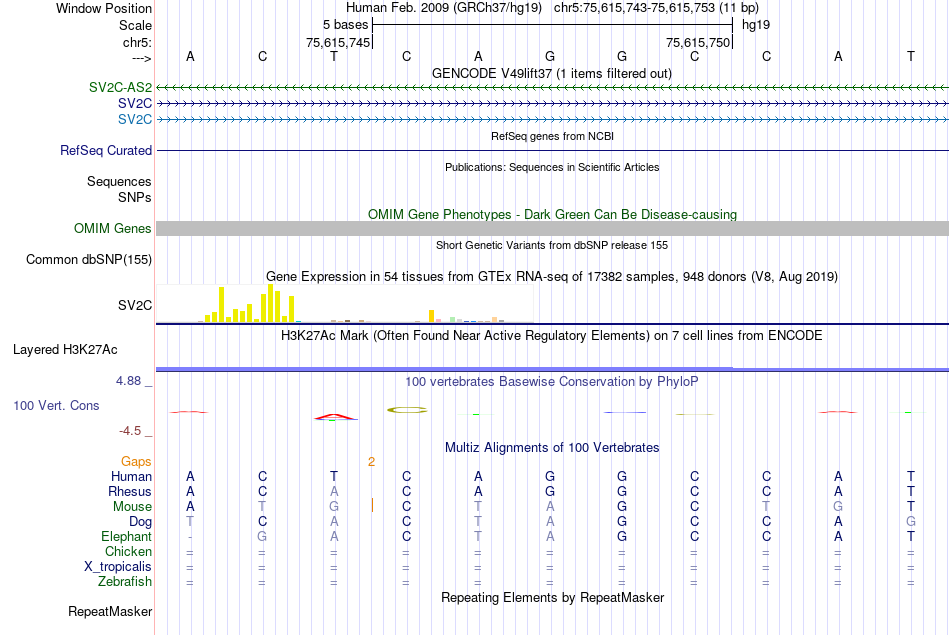Click the Scale ruler label
Screen dimensions: 950x635
(x=135, y=25)
